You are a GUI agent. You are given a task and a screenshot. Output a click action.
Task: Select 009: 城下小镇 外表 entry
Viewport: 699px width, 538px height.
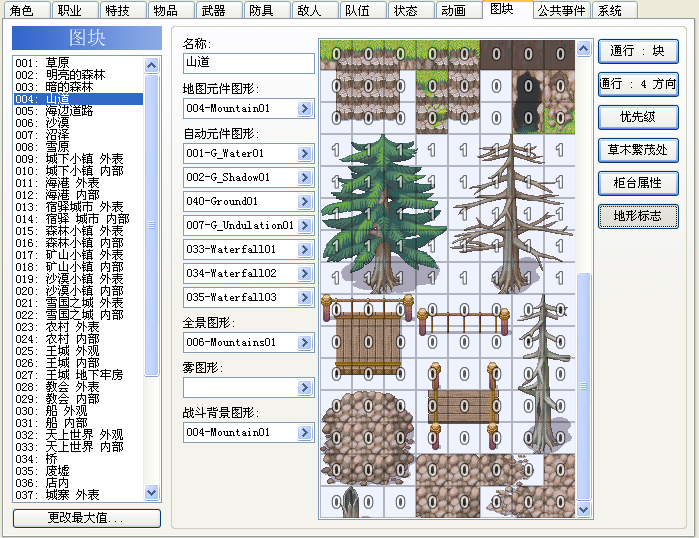point(78,159)
